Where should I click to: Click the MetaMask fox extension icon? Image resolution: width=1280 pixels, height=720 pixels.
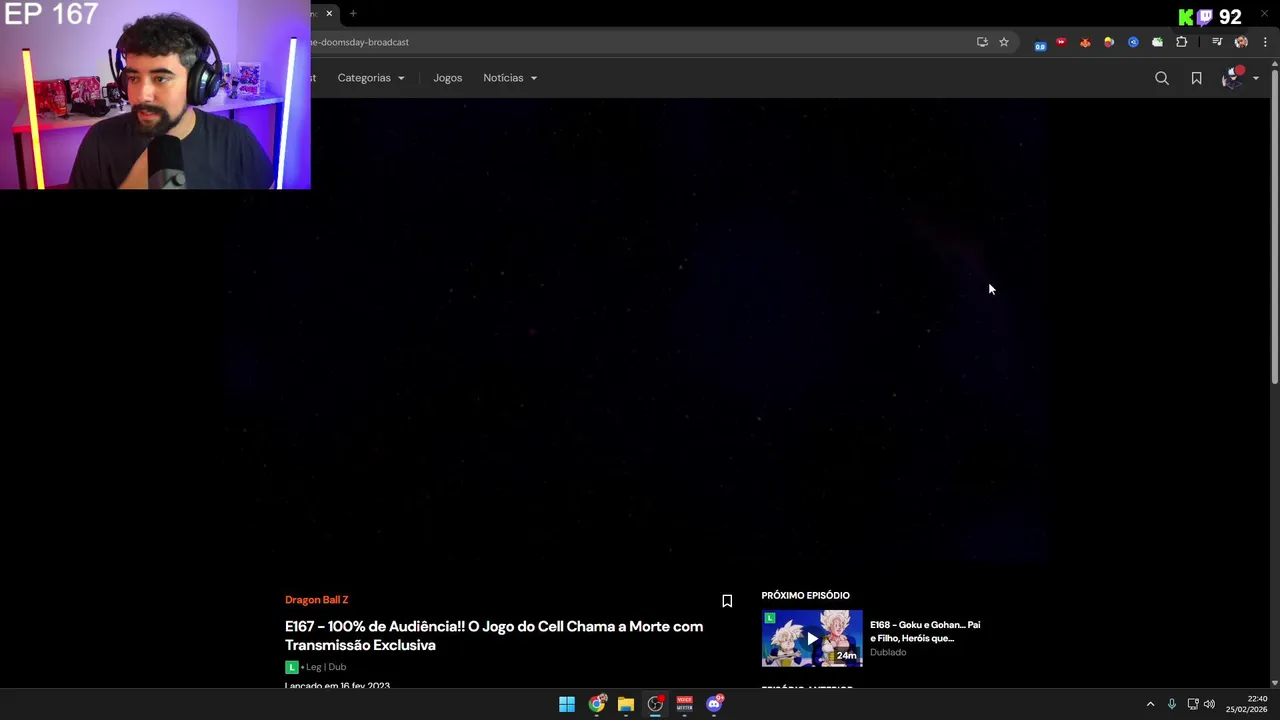1085,42
